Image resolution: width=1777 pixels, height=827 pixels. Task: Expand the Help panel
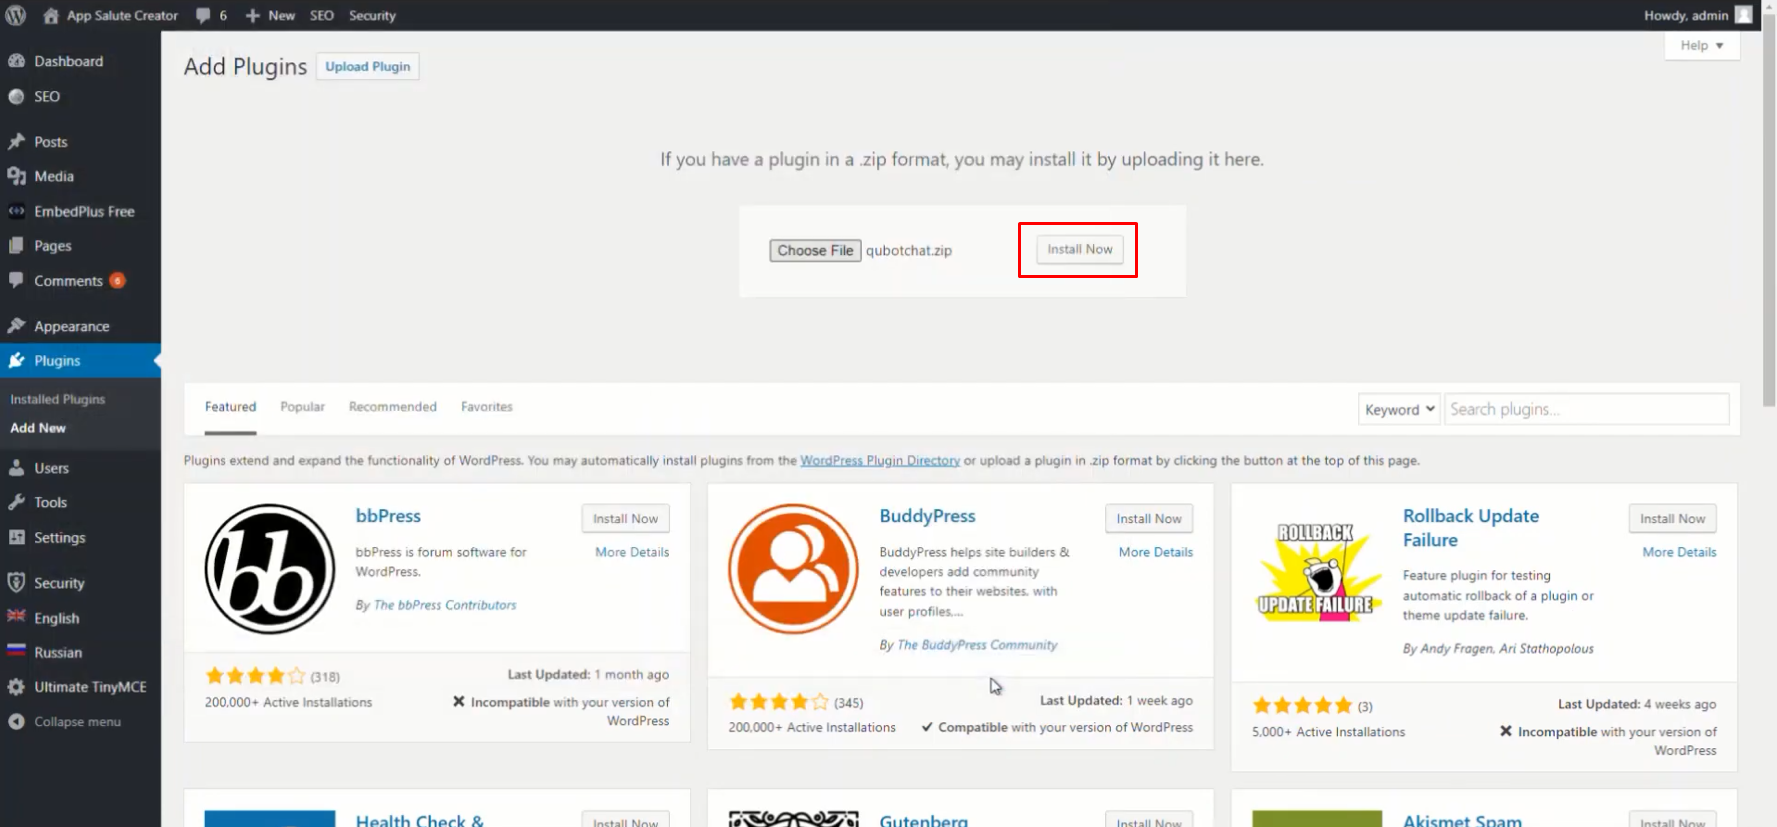tap(1701, 45)
